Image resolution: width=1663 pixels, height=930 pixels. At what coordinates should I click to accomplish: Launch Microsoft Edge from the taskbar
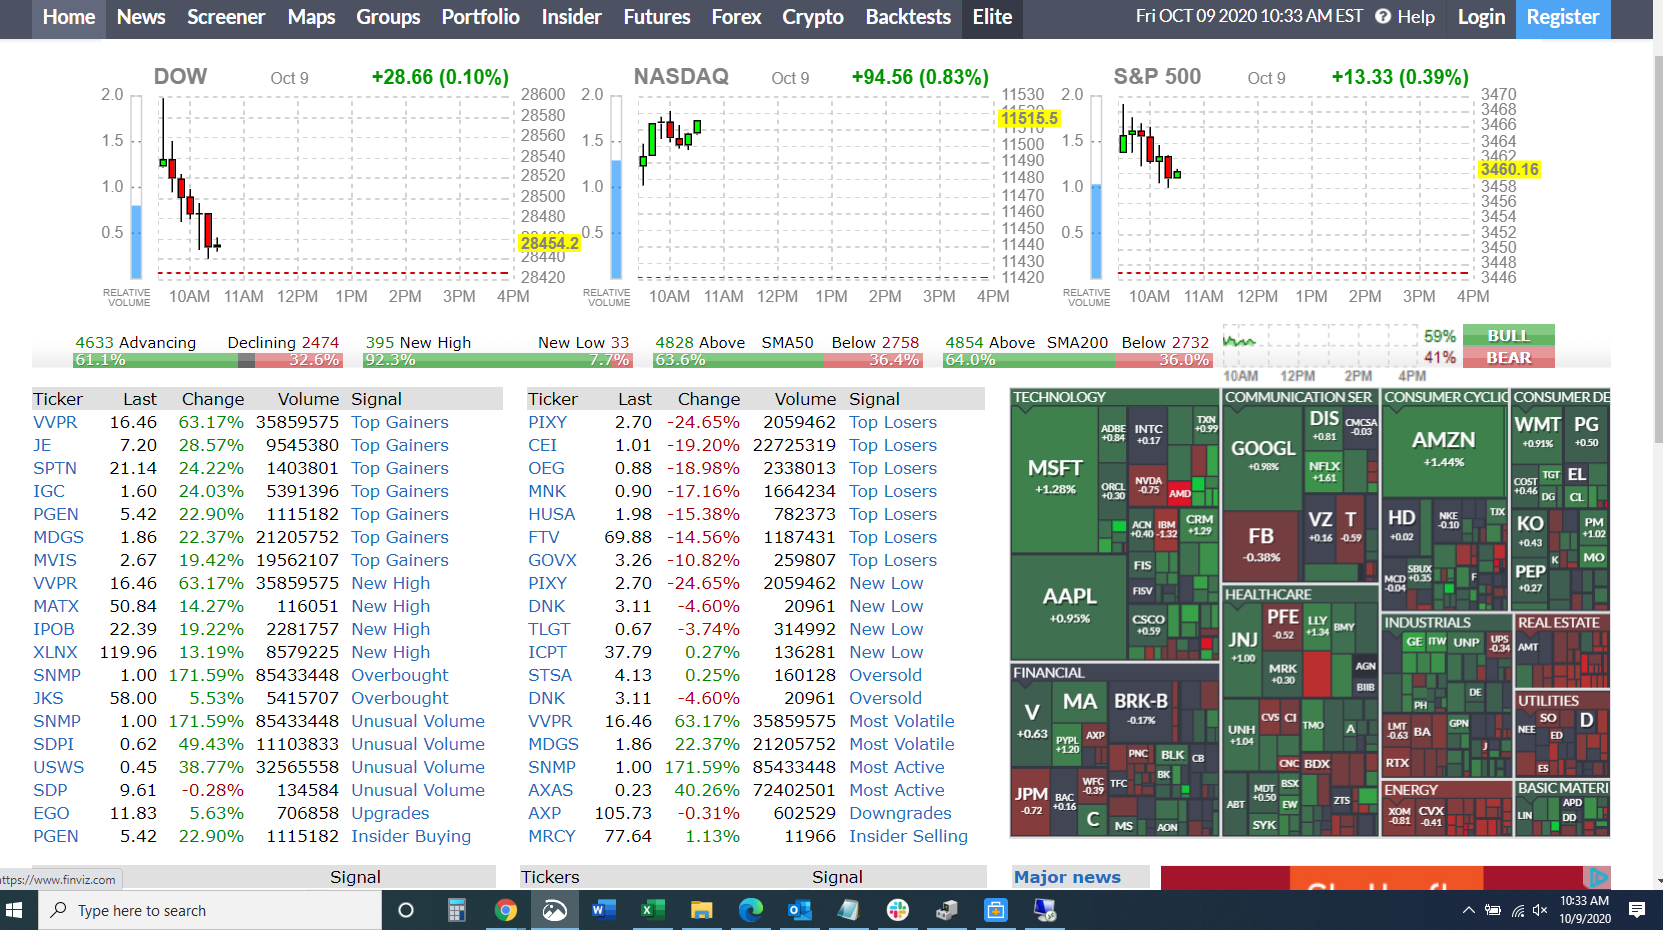[750, 910]
